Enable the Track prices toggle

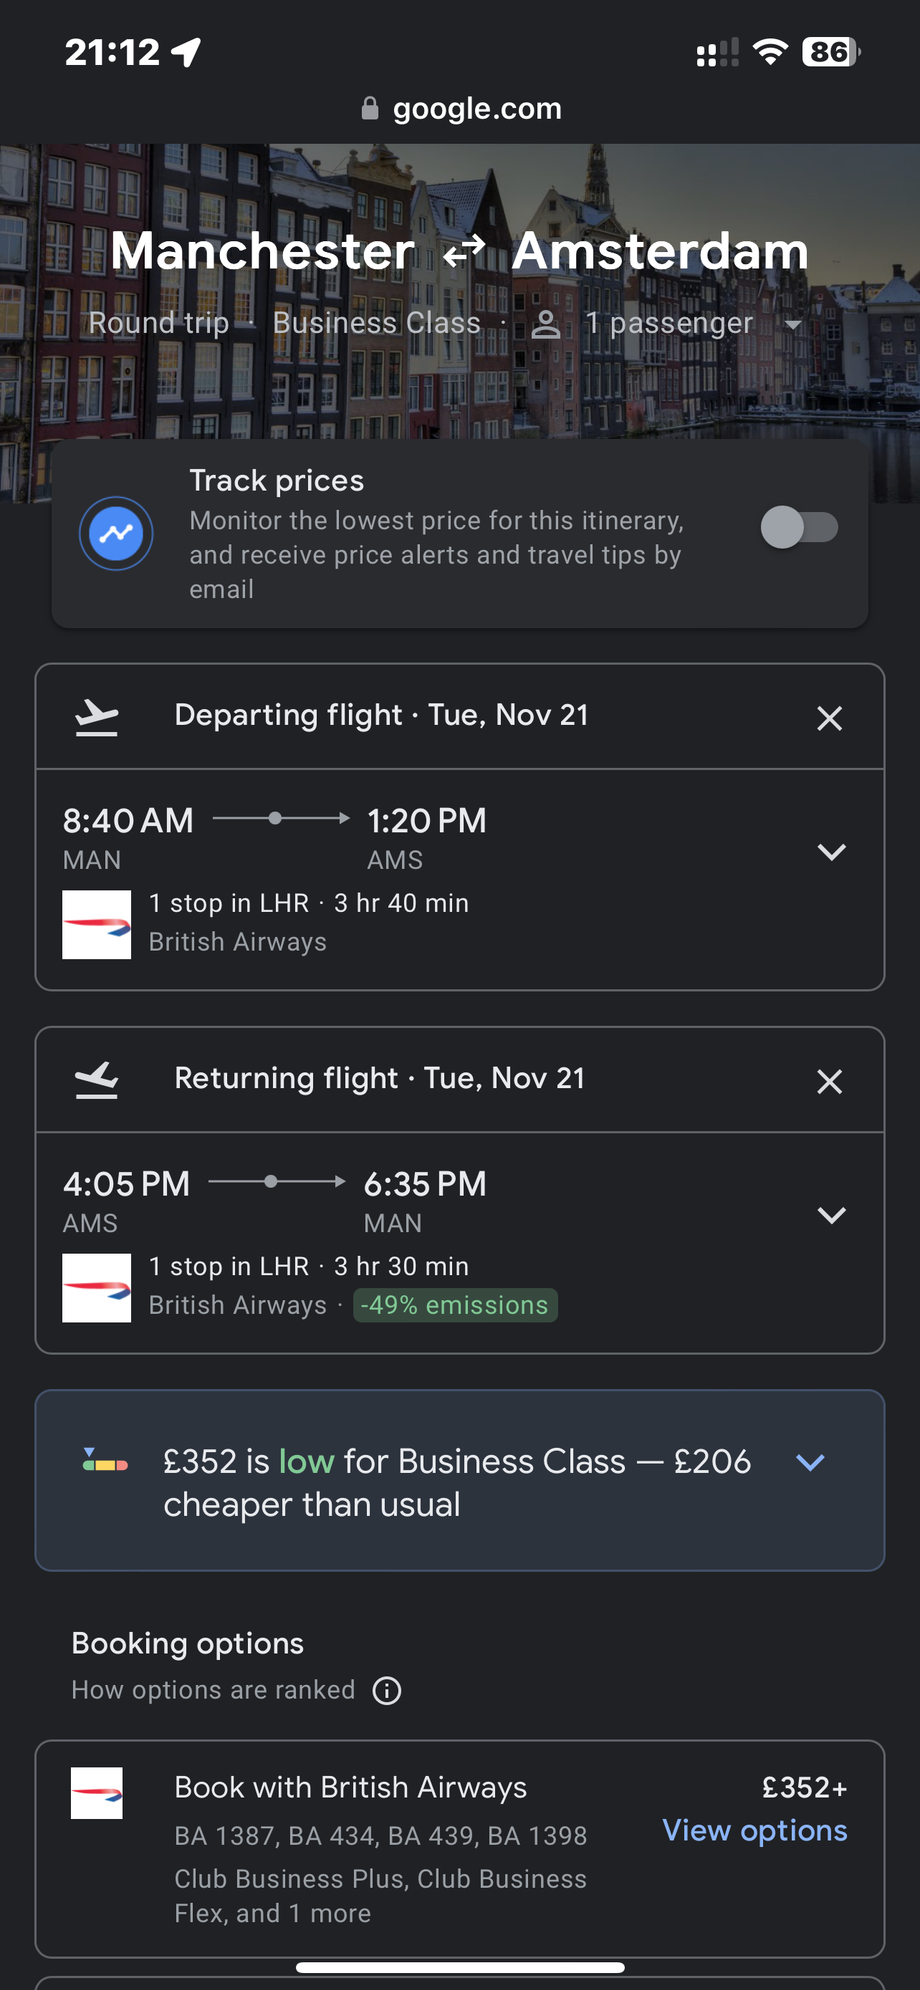(799, 527)
